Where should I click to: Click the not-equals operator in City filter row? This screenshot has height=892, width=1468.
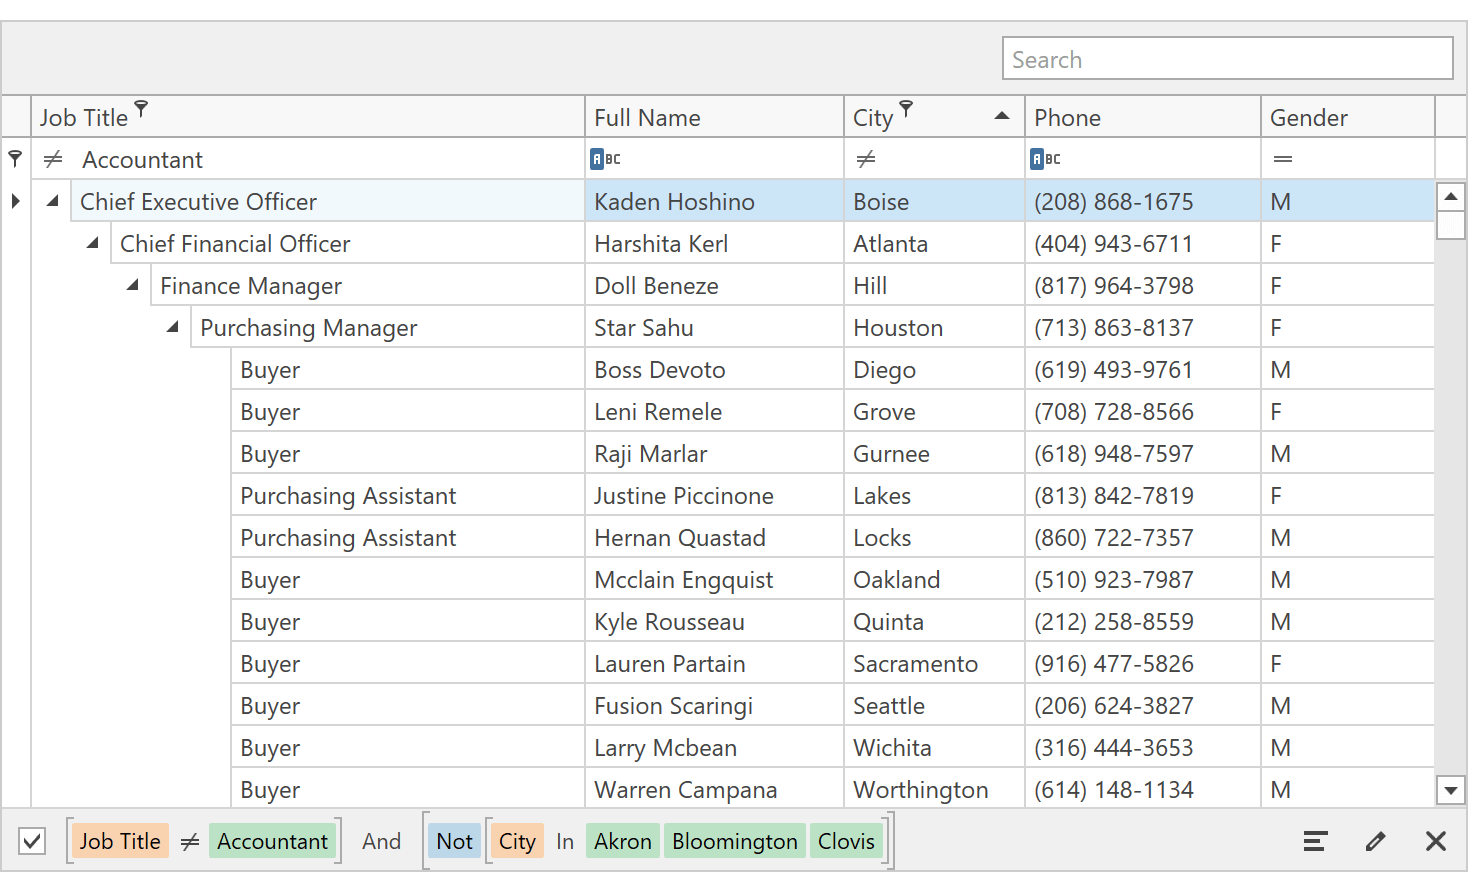tap(866, 159)
